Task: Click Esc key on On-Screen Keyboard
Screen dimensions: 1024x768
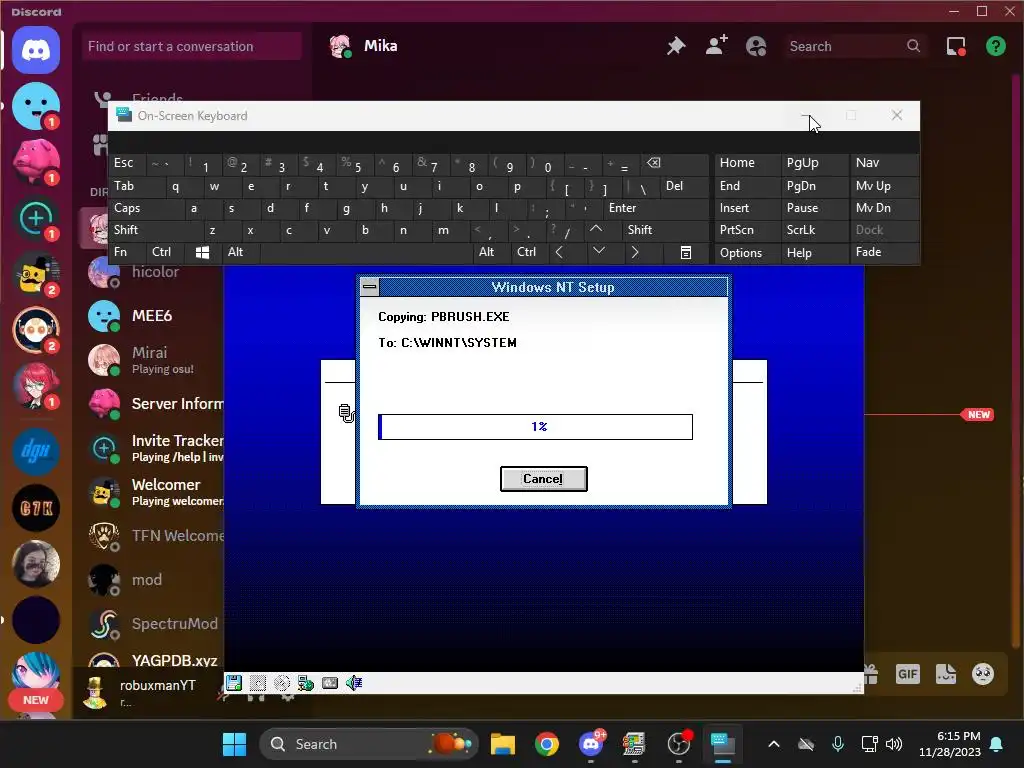Action: [128, 163]
